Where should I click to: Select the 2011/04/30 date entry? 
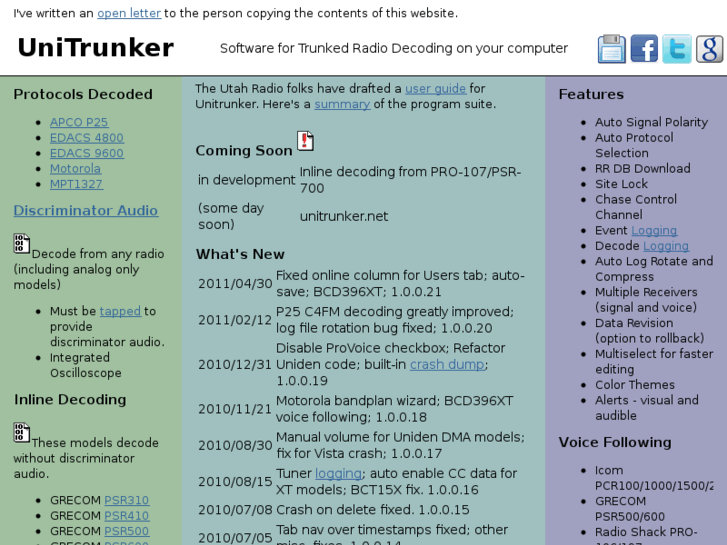tap(235, 283)
